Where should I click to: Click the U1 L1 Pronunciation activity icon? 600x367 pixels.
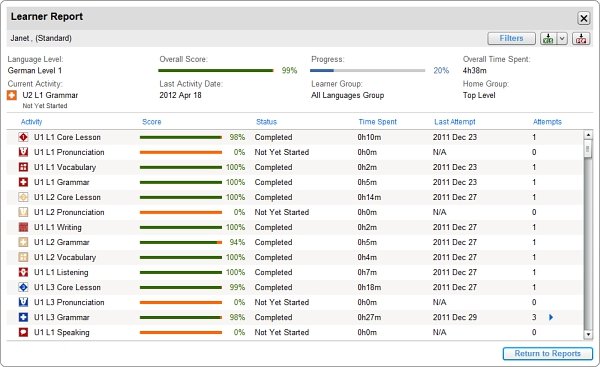23,152
